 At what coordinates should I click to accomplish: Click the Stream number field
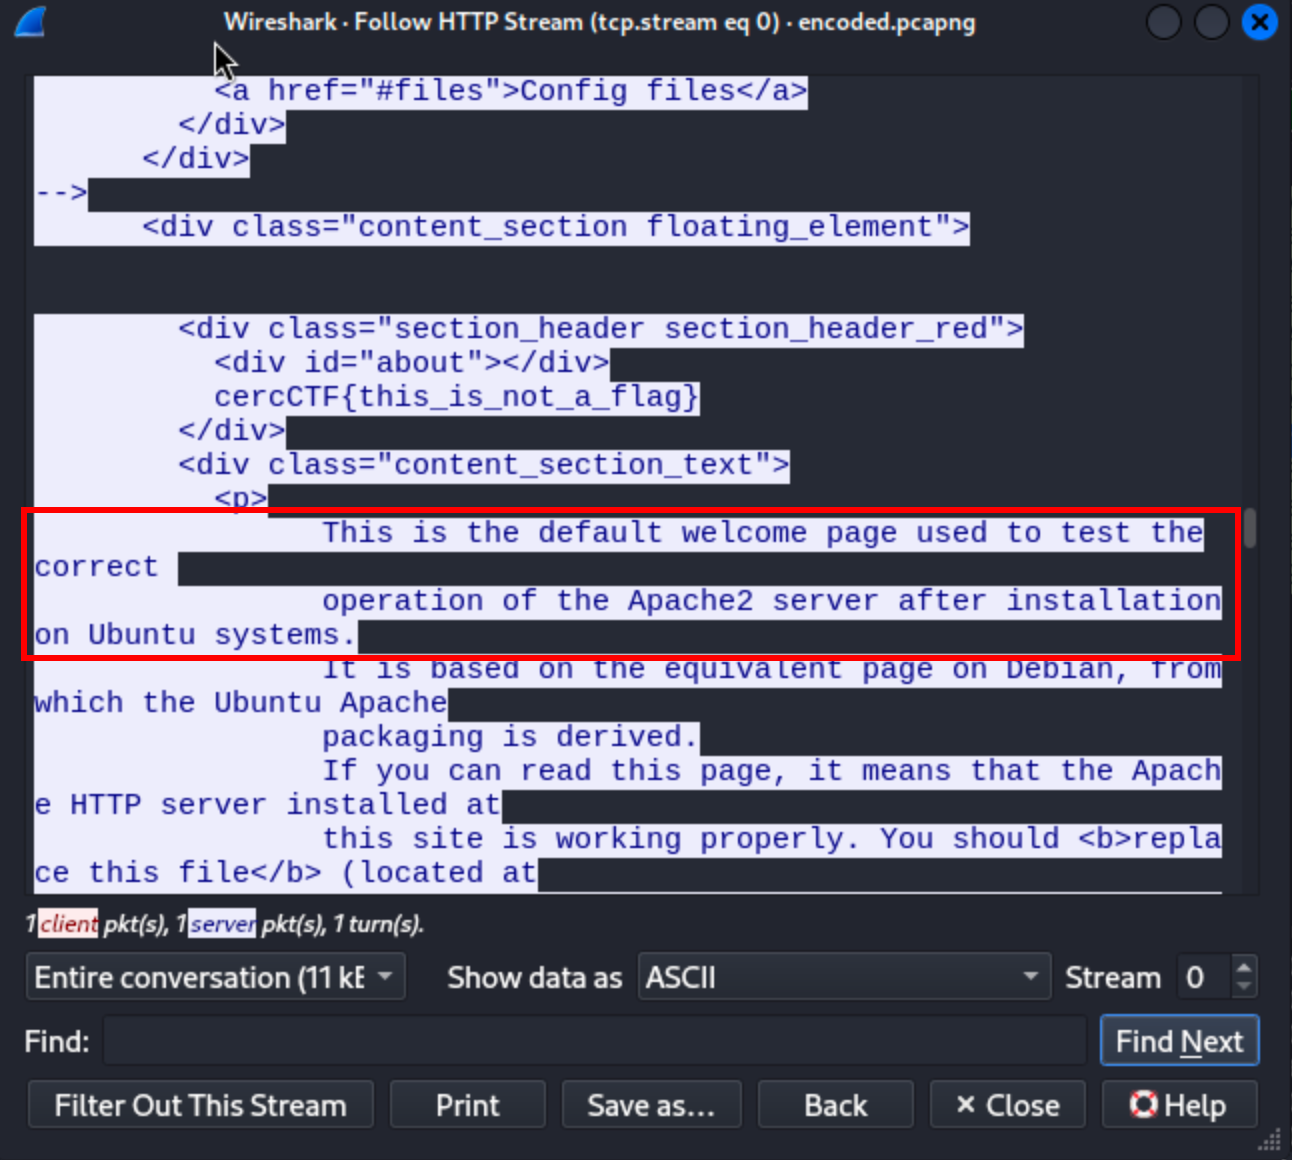click(1203, 977)
